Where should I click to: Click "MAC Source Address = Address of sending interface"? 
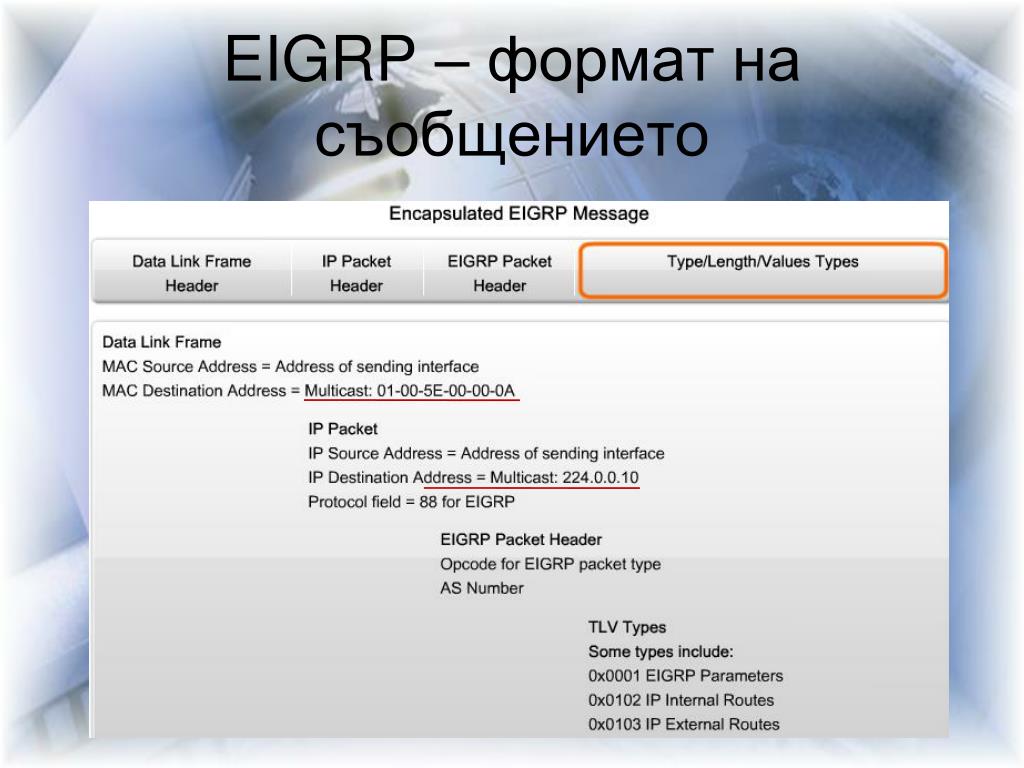click(291, 366)
